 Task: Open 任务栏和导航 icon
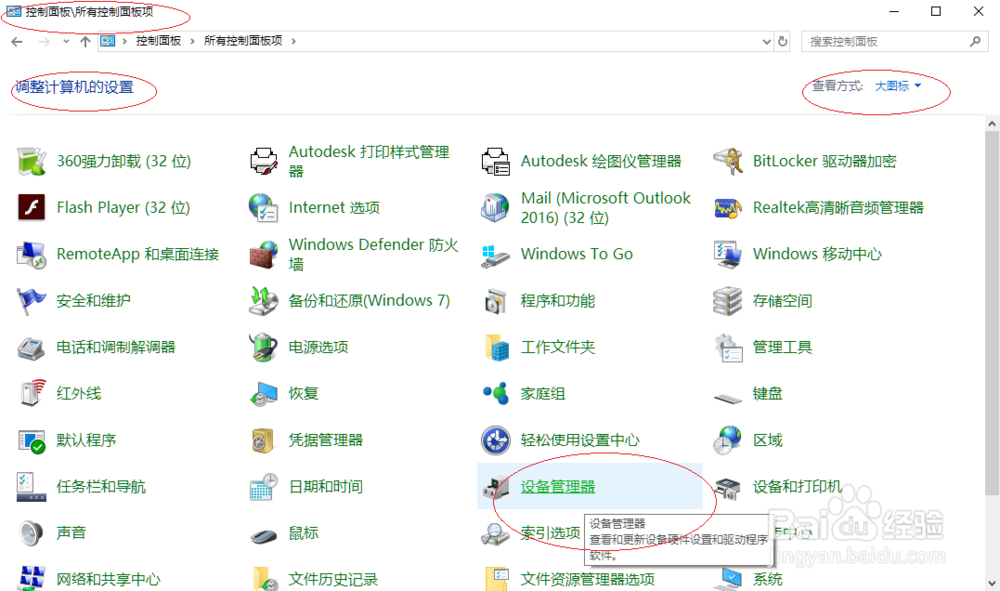coord(31,487)
